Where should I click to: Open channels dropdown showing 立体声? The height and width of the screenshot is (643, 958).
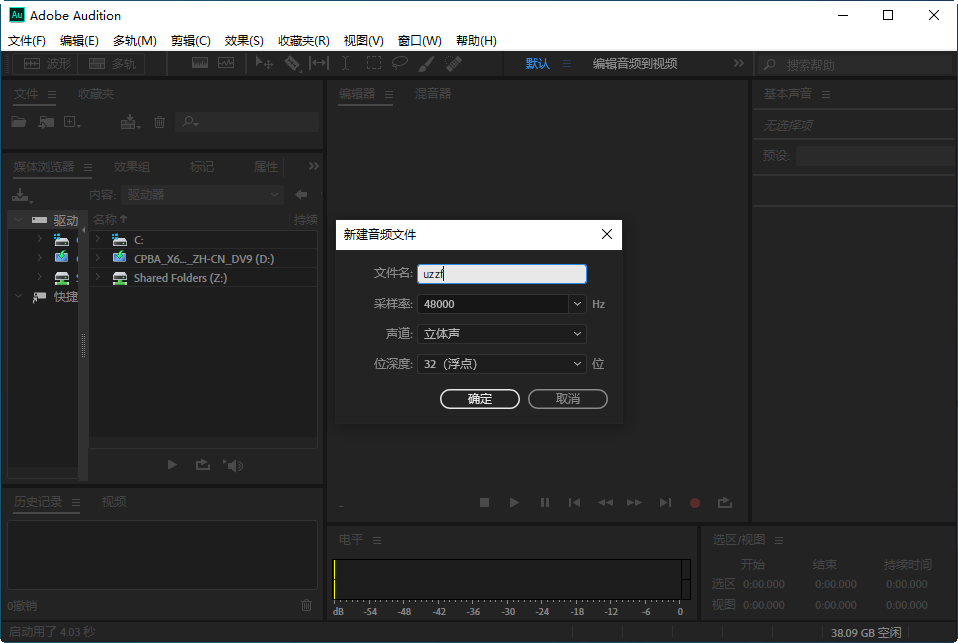(502, 334)
